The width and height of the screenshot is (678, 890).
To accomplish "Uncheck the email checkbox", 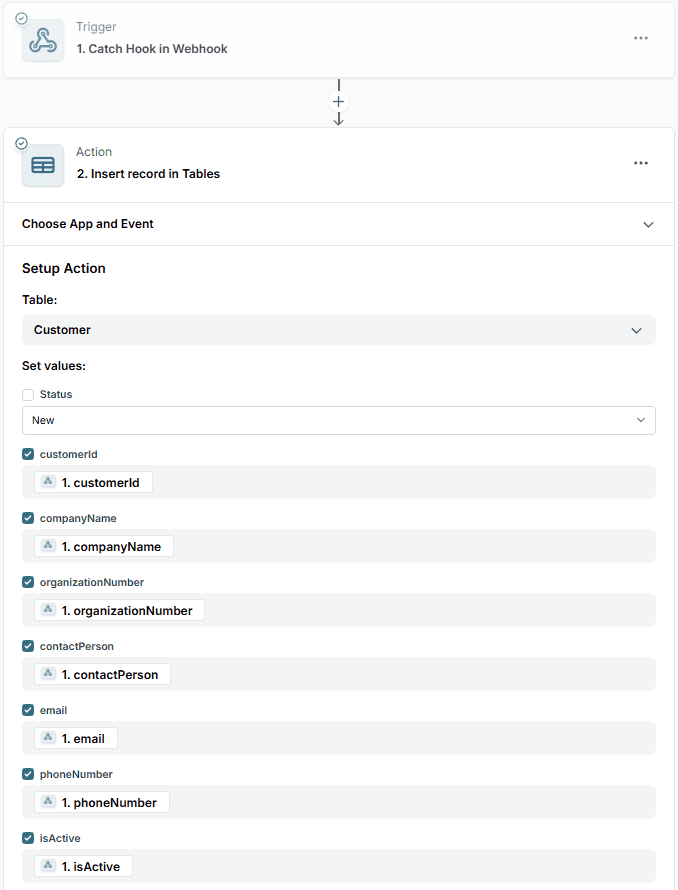I will [x=28, y=710].
